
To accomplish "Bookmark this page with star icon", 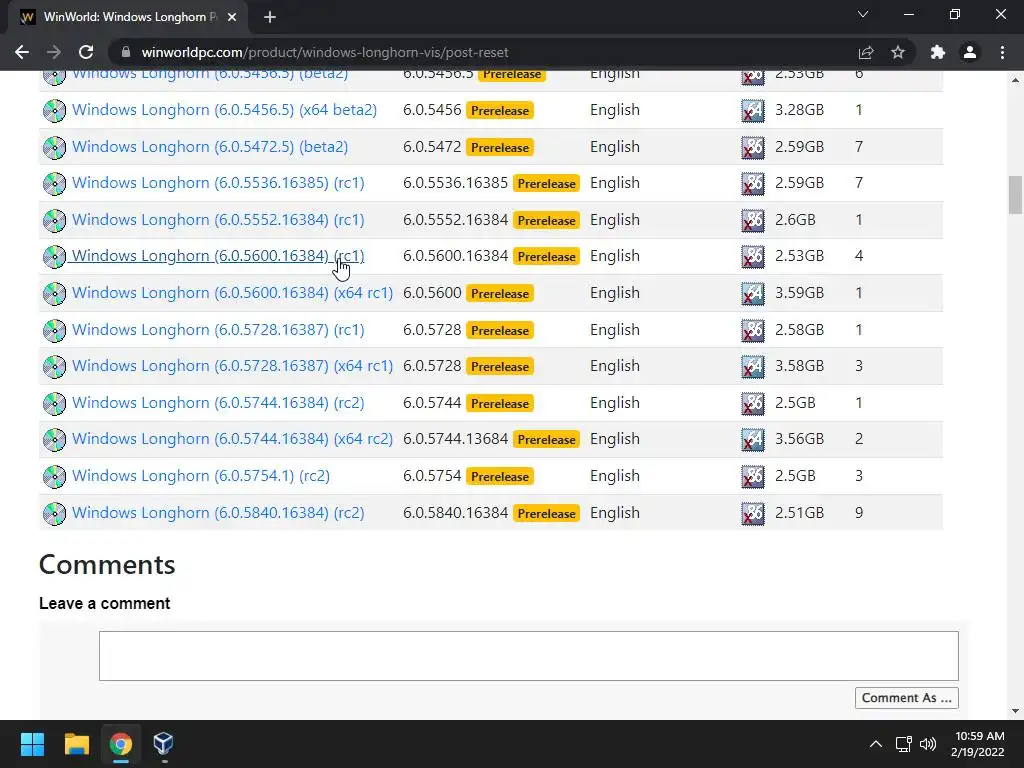I will click(898, 52).
